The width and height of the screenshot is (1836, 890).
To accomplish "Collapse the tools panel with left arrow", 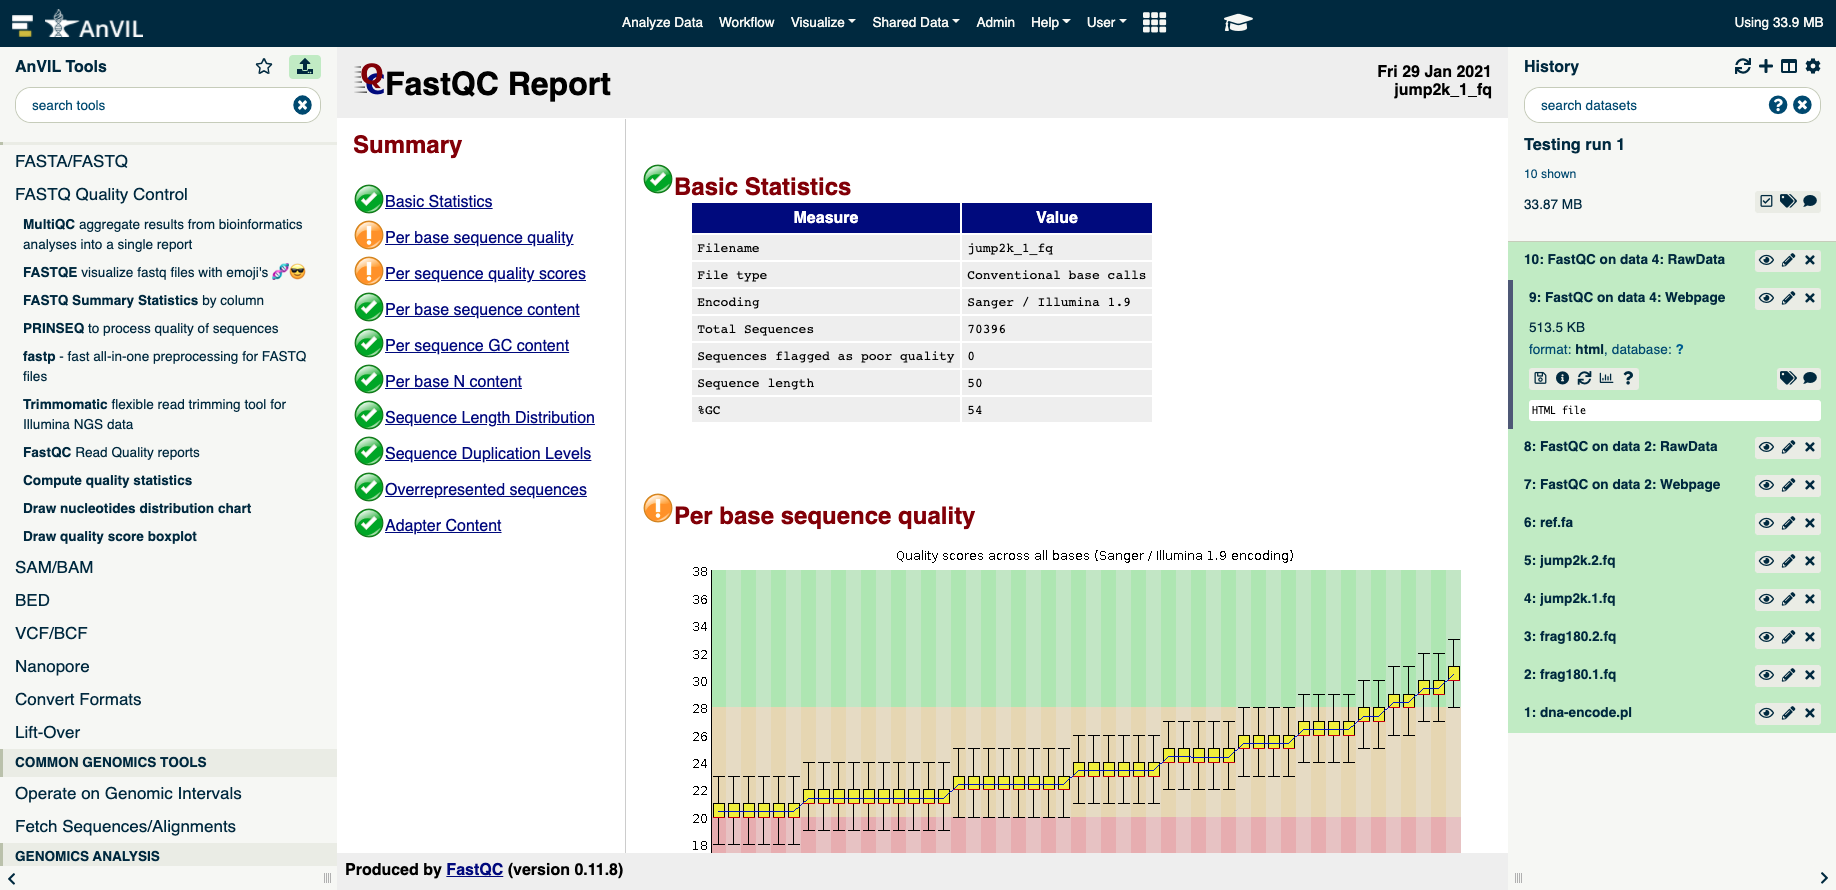I will click(12, 878).
